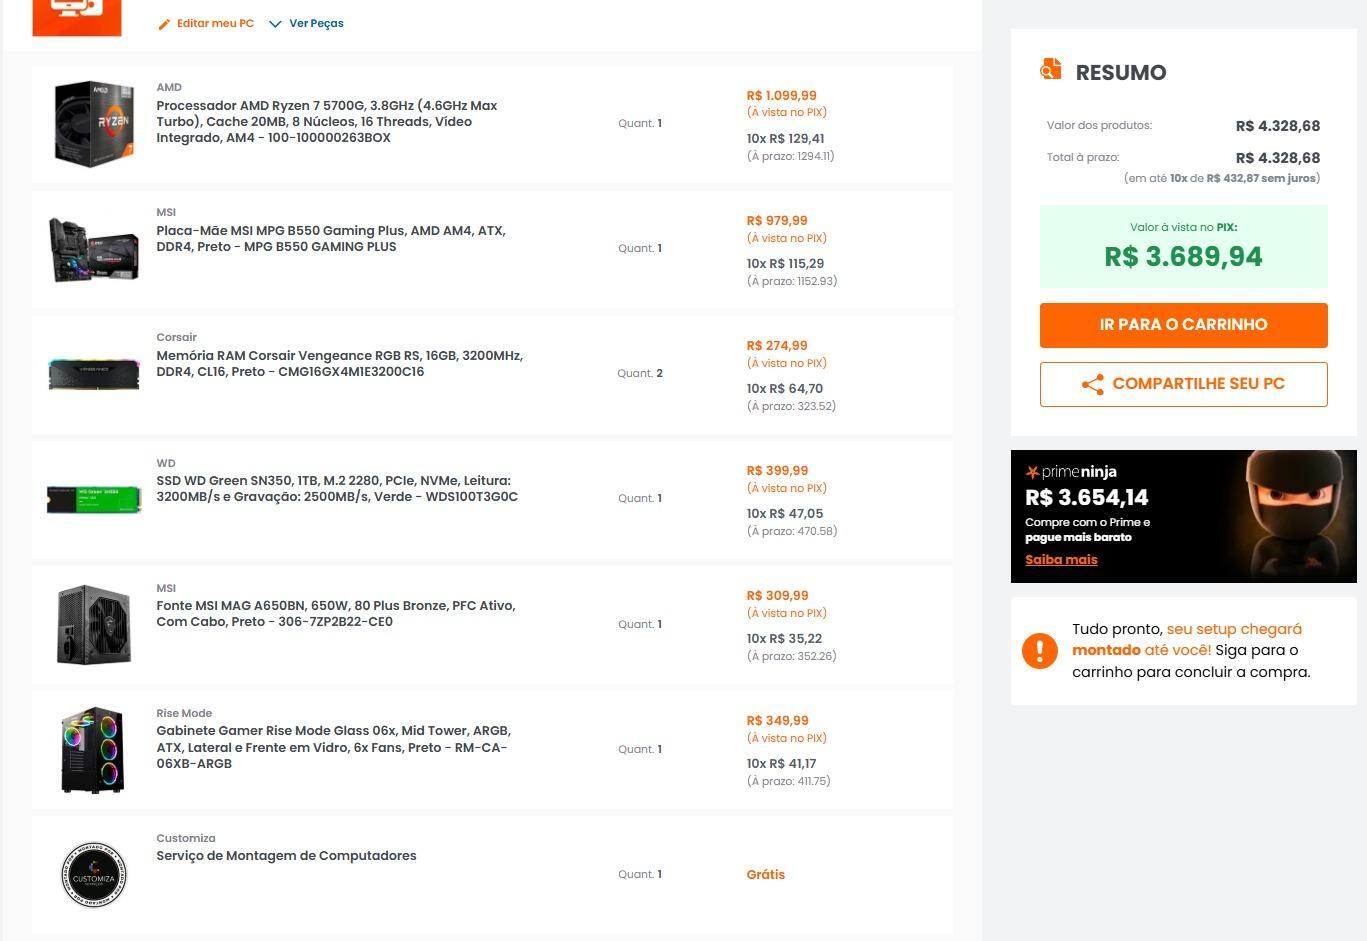1367x941 pixels.
Task: Click the R$ 274,99 memory price
Action: pyautogui.click(x=777, y=346)
